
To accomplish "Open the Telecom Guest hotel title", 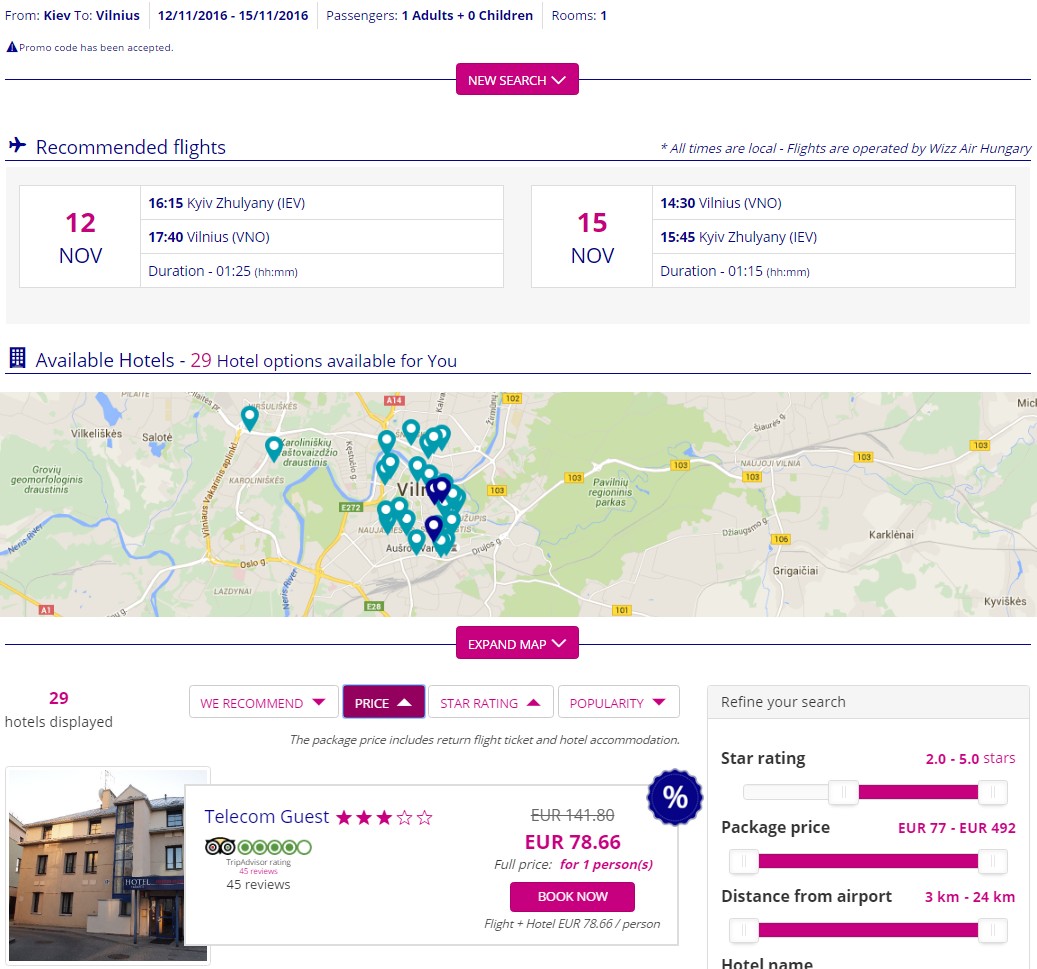I will 267,816.
